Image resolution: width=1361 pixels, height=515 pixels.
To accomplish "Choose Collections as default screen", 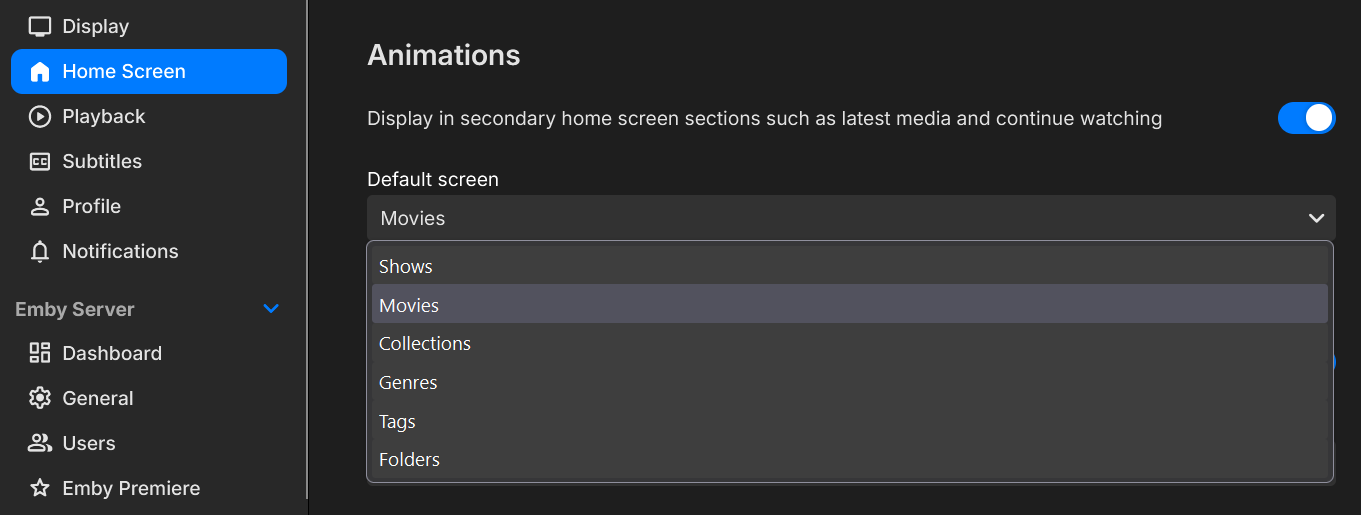I will click(x=425, y=344).
